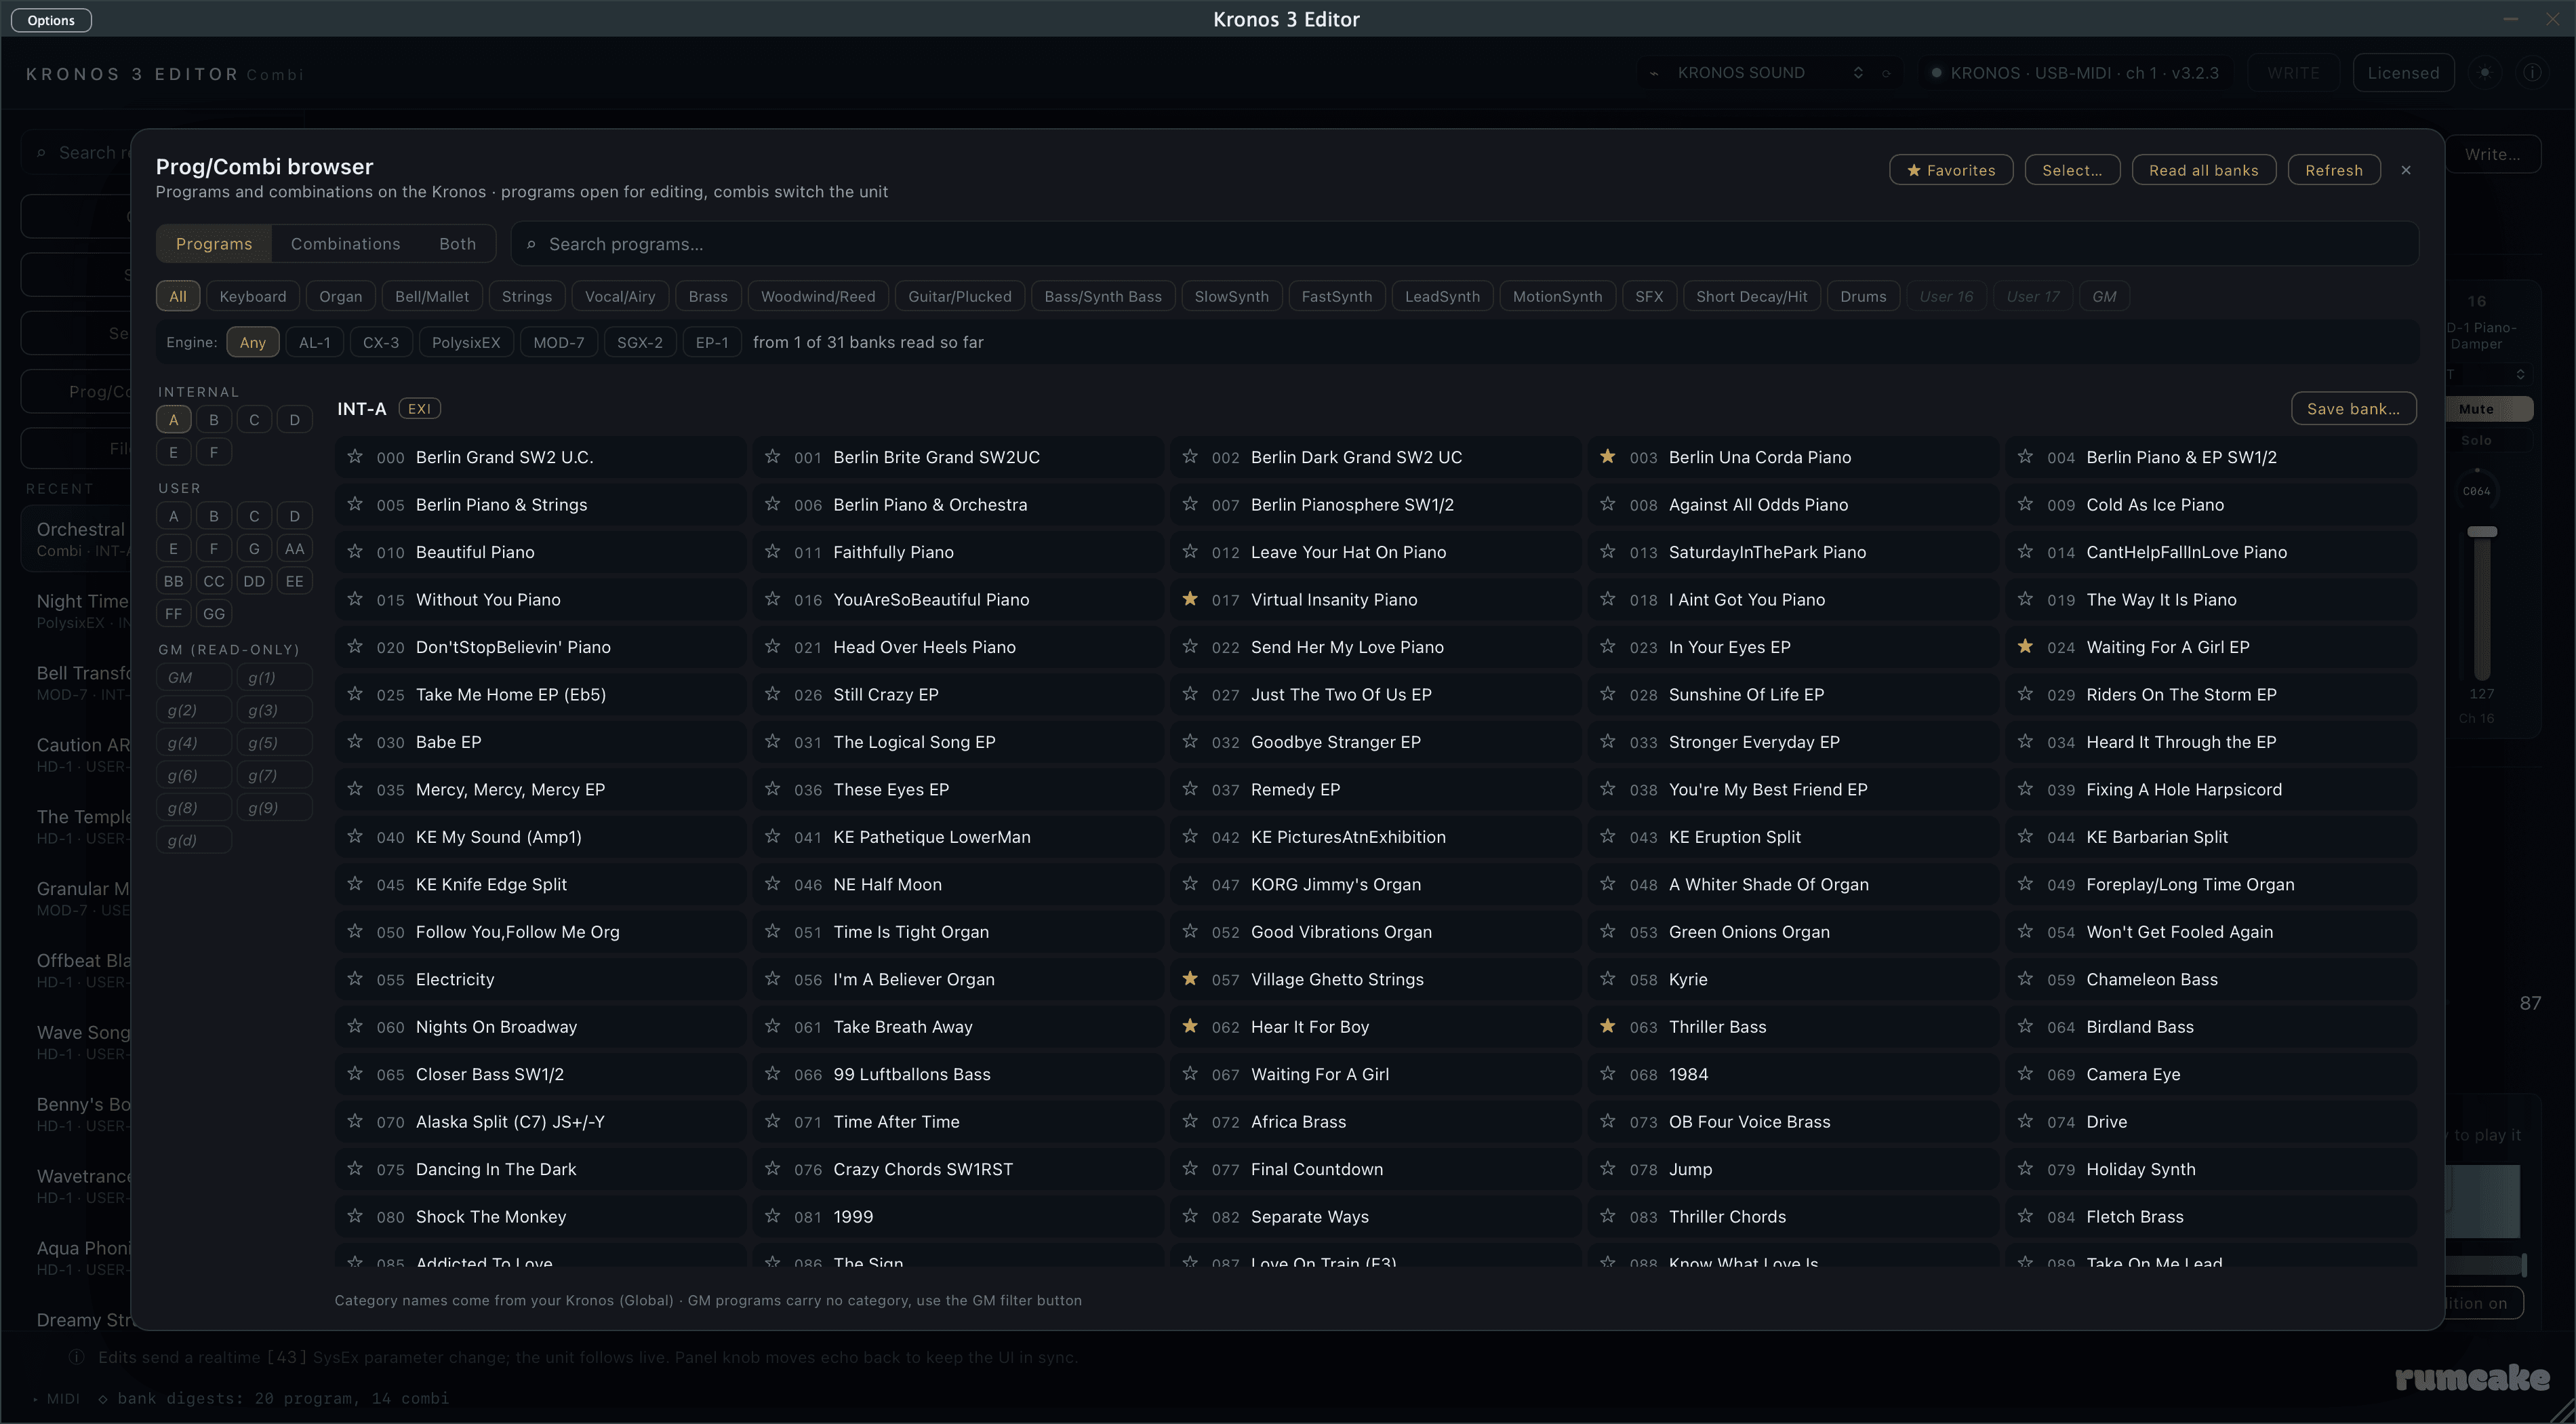Favorite program 047 KORG Jimmy's Organ
This screenshot has height=1424, width=2576.
pyautogui.click(x=1189, y=884)
